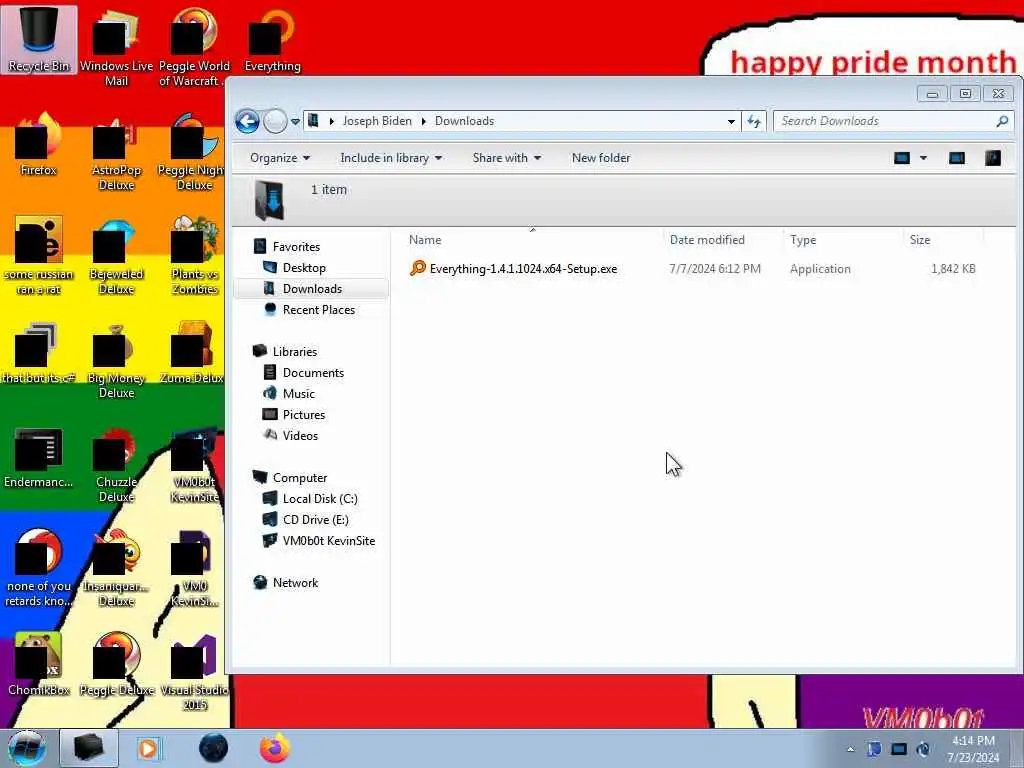1024x768 pixels.
Task: Select Endermanc... desktop icon
Action: pos(39,457)
